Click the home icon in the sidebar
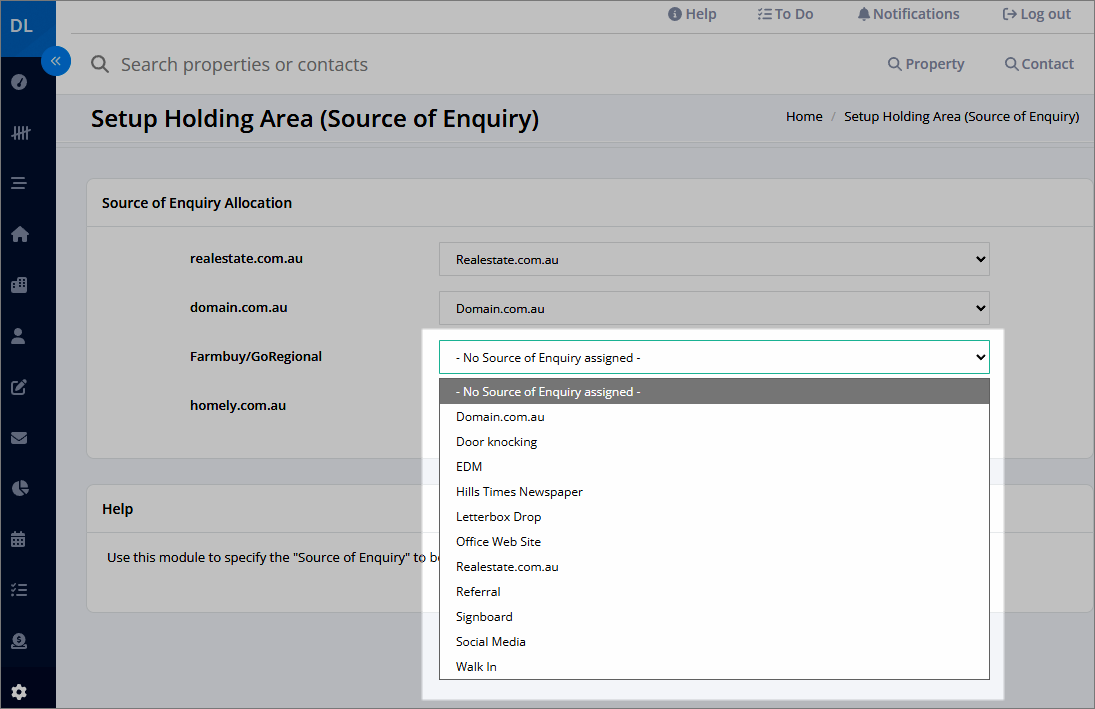 [20, 234]
